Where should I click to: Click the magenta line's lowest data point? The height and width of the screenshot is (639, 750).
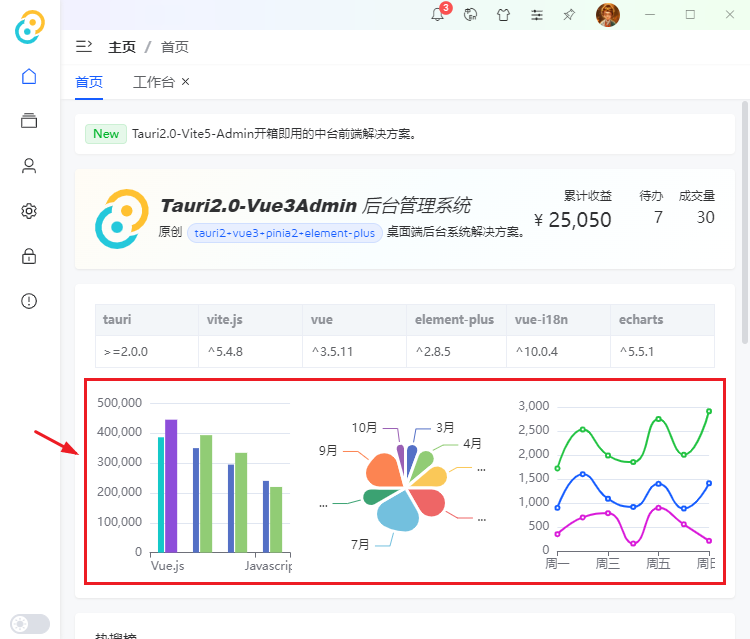pyautogui.click(x=633, y=543)
